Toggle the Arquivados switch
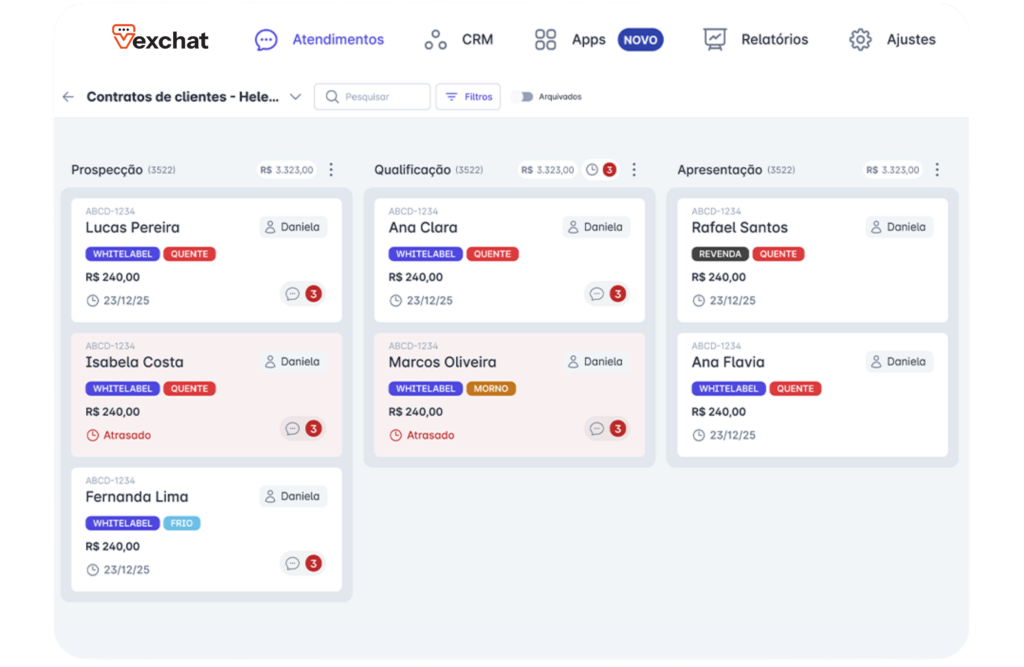 click(x=522, y=97)
